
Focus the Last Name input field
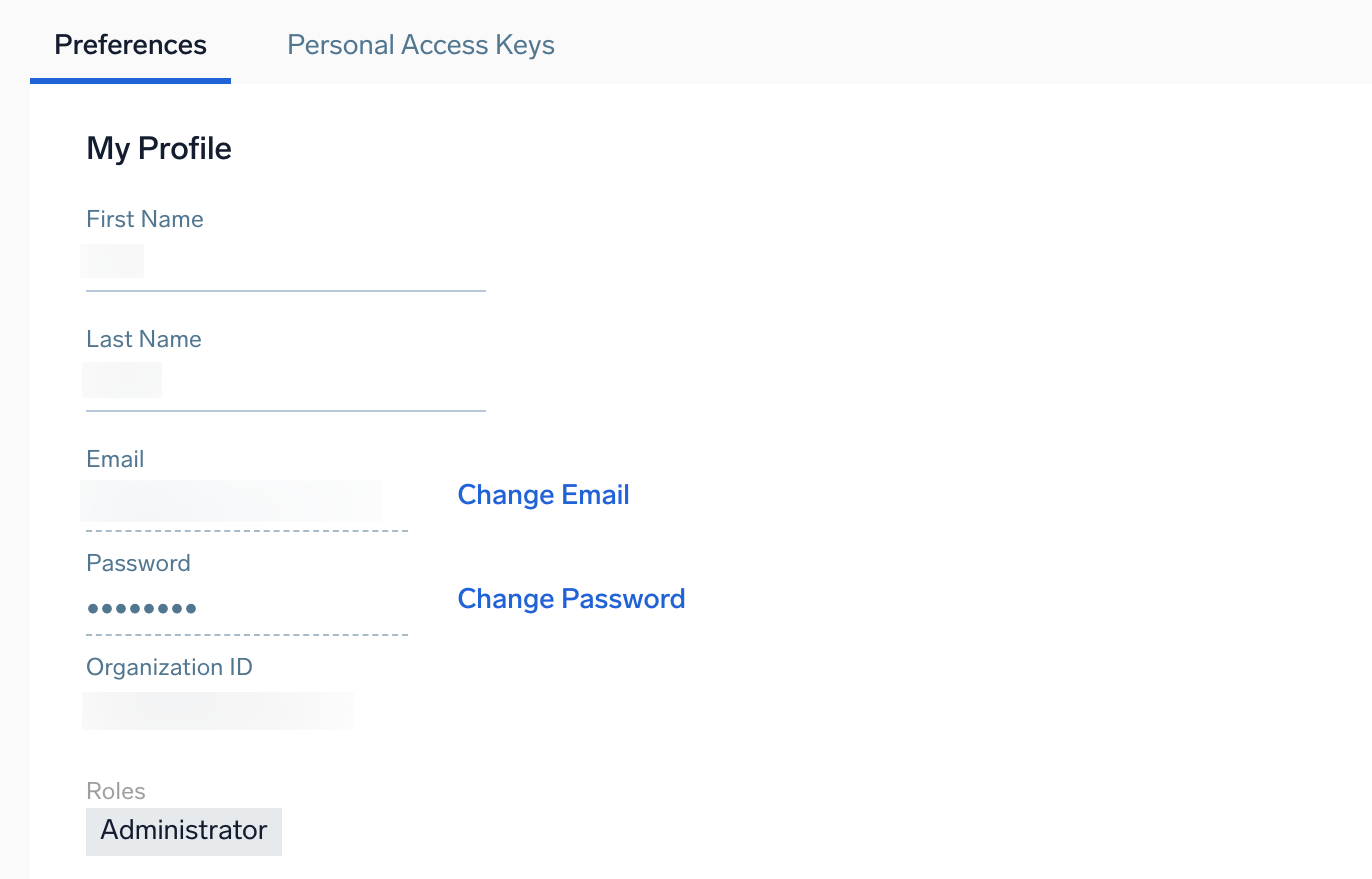(285, 381)
